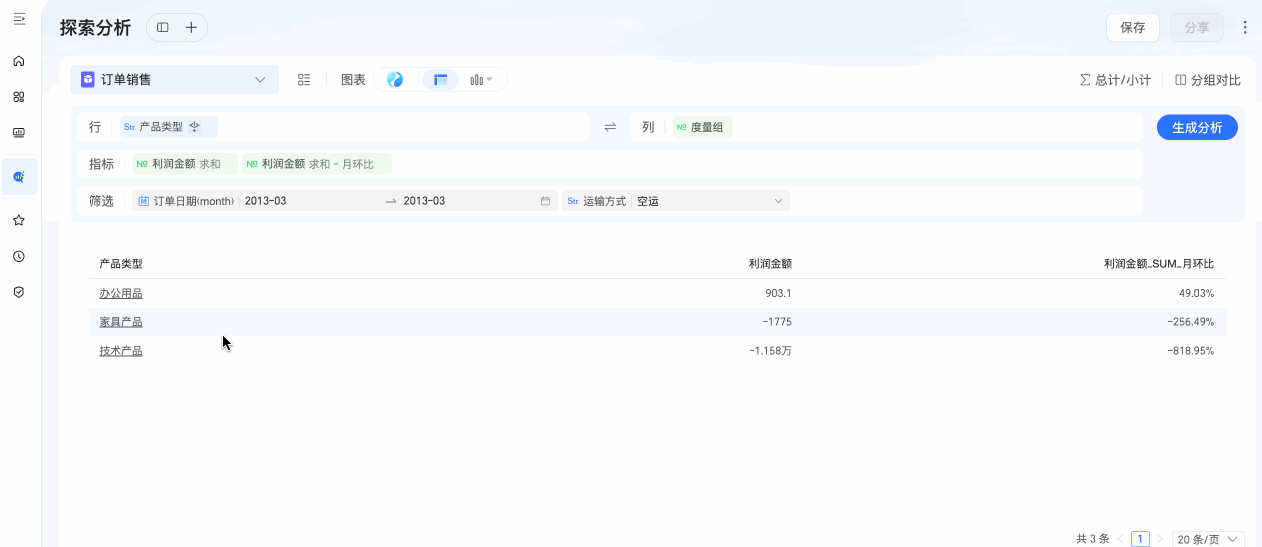Go to page 1 in pagination
This screenshot has height=547, width=1262.
(1140, 539)
